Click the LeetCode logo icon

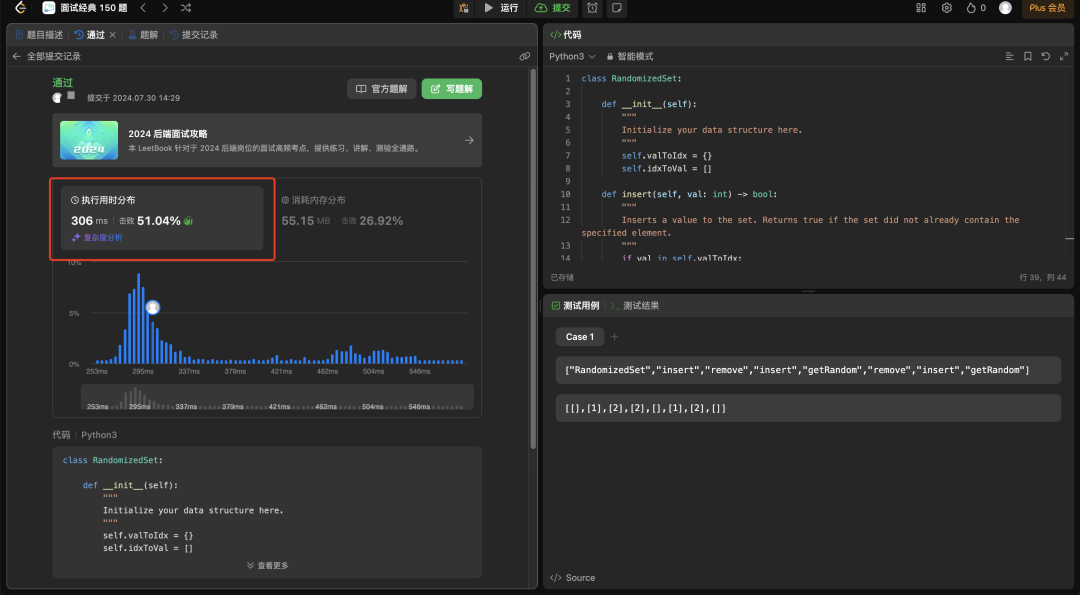[x=21, y=8]
